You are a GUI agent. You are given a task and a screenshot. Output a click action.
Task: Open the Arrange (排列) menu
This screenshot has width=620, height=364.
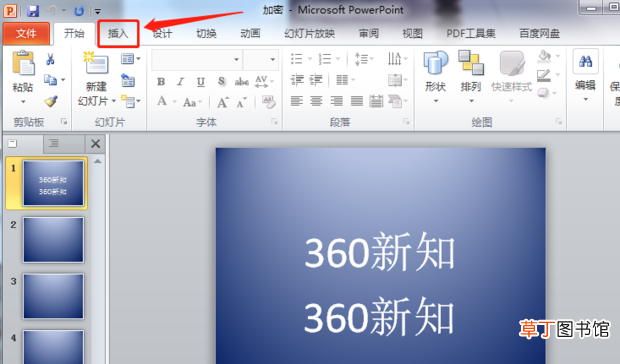(471, 76)
